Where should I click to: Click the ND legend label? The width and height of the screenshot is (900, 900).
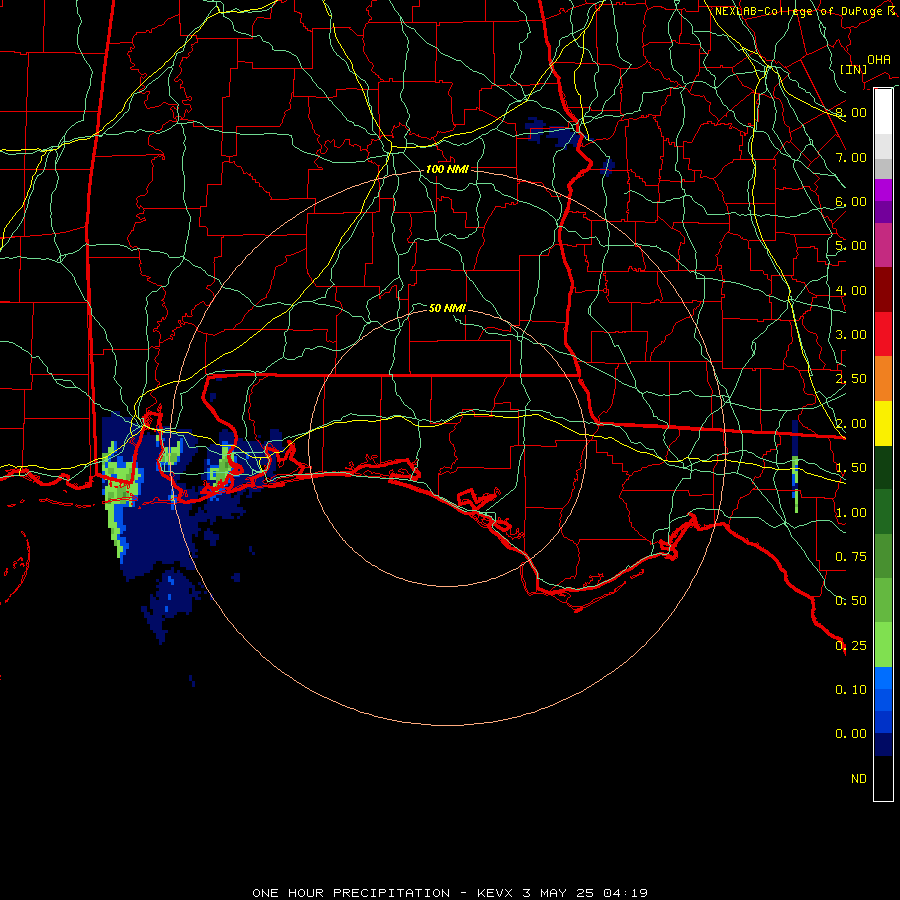tap(859, 779)
